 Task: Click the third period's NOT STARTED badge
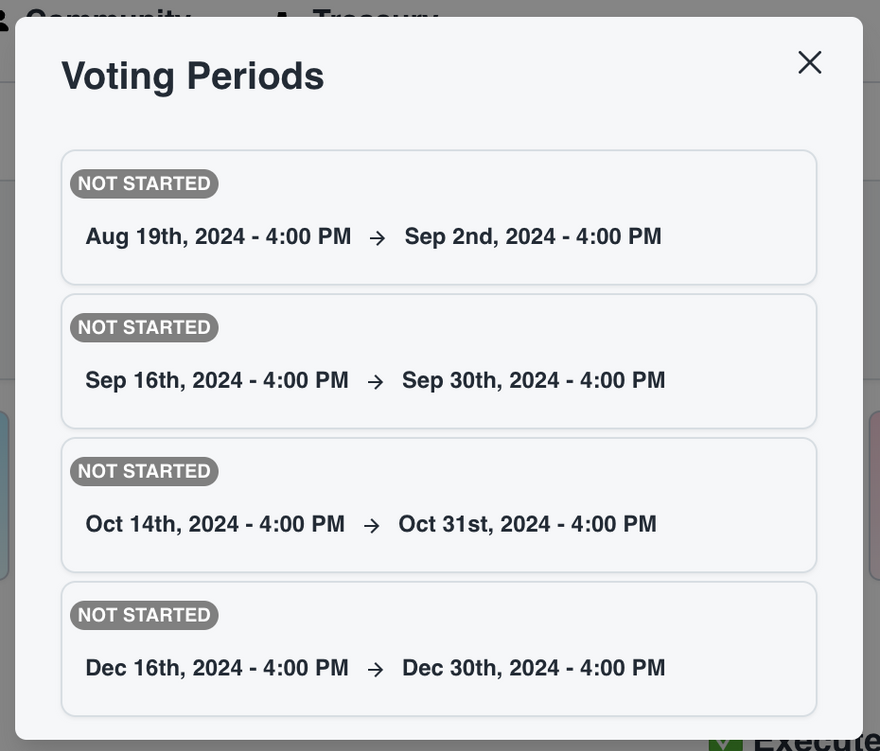click(x=144, y=471)
